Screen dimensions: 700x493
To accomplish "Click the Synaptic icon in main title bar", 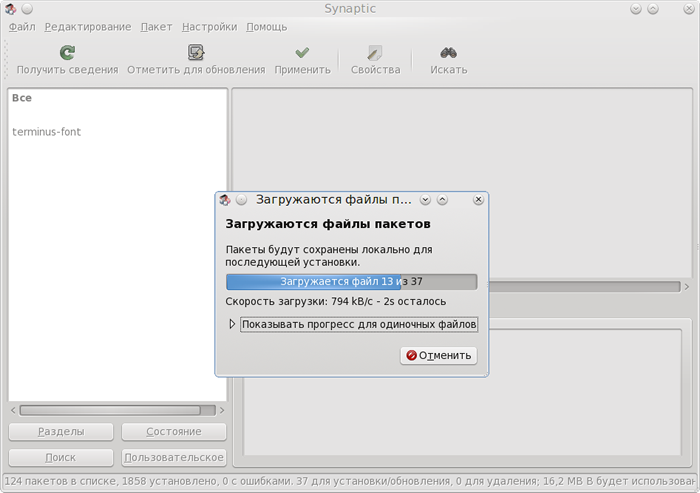I will (10, 9).
